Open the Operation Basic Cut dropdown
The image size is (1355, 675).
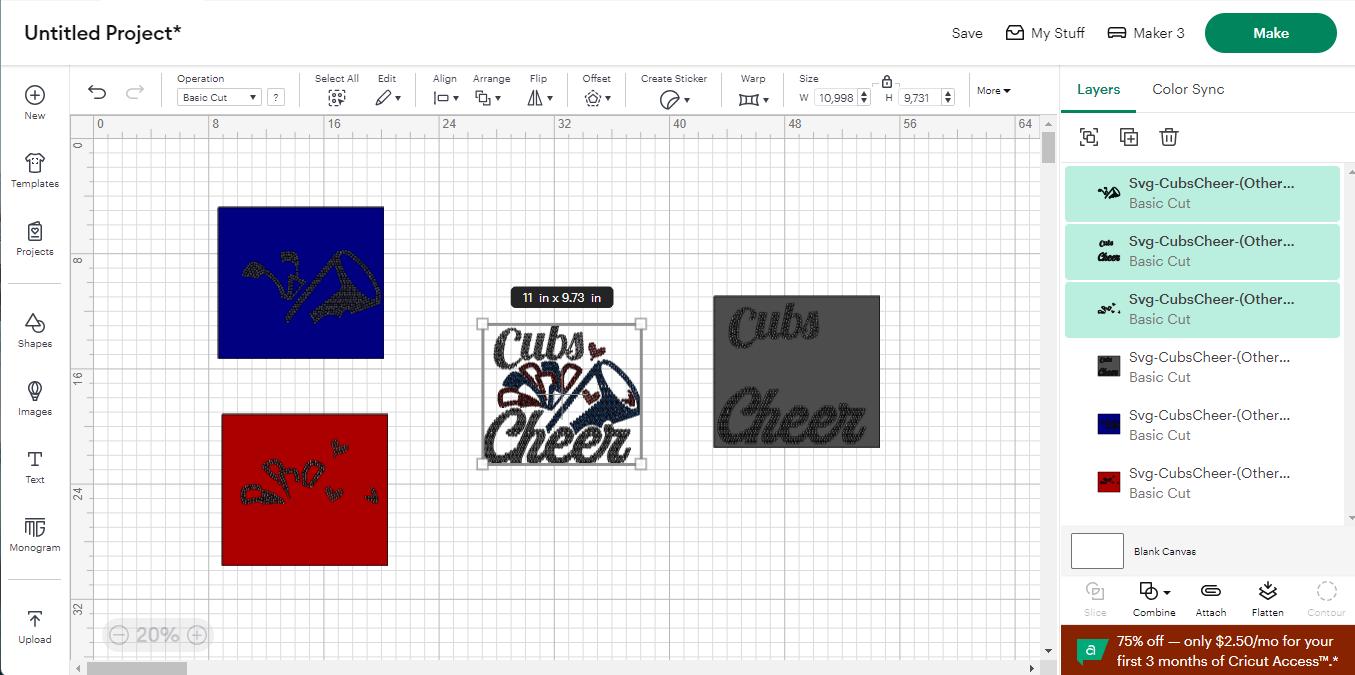tap(219, 98)
